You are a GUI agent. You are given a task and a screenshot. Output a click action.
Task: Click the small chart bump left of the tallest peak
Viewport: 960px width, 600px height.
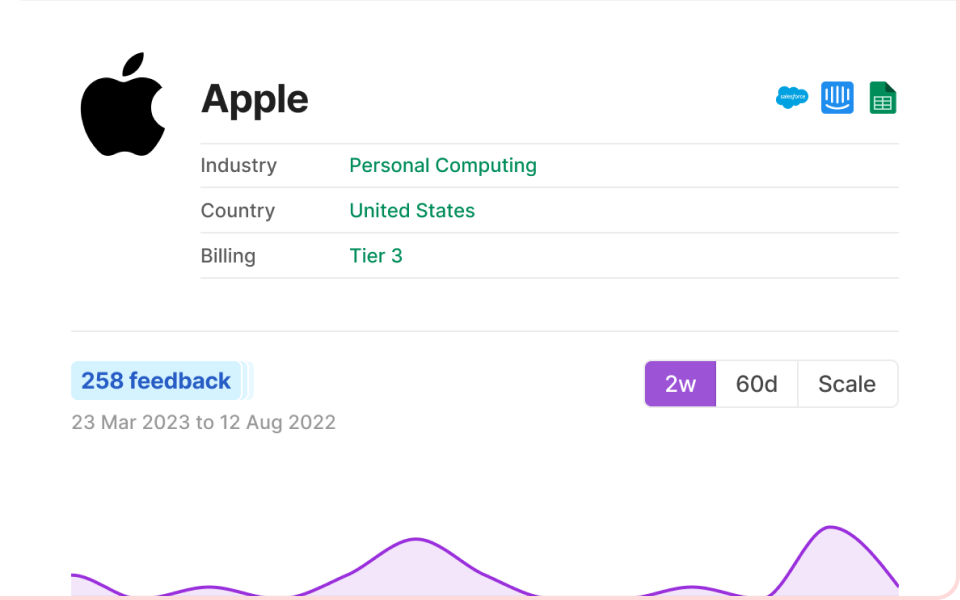tap(690, 587)
